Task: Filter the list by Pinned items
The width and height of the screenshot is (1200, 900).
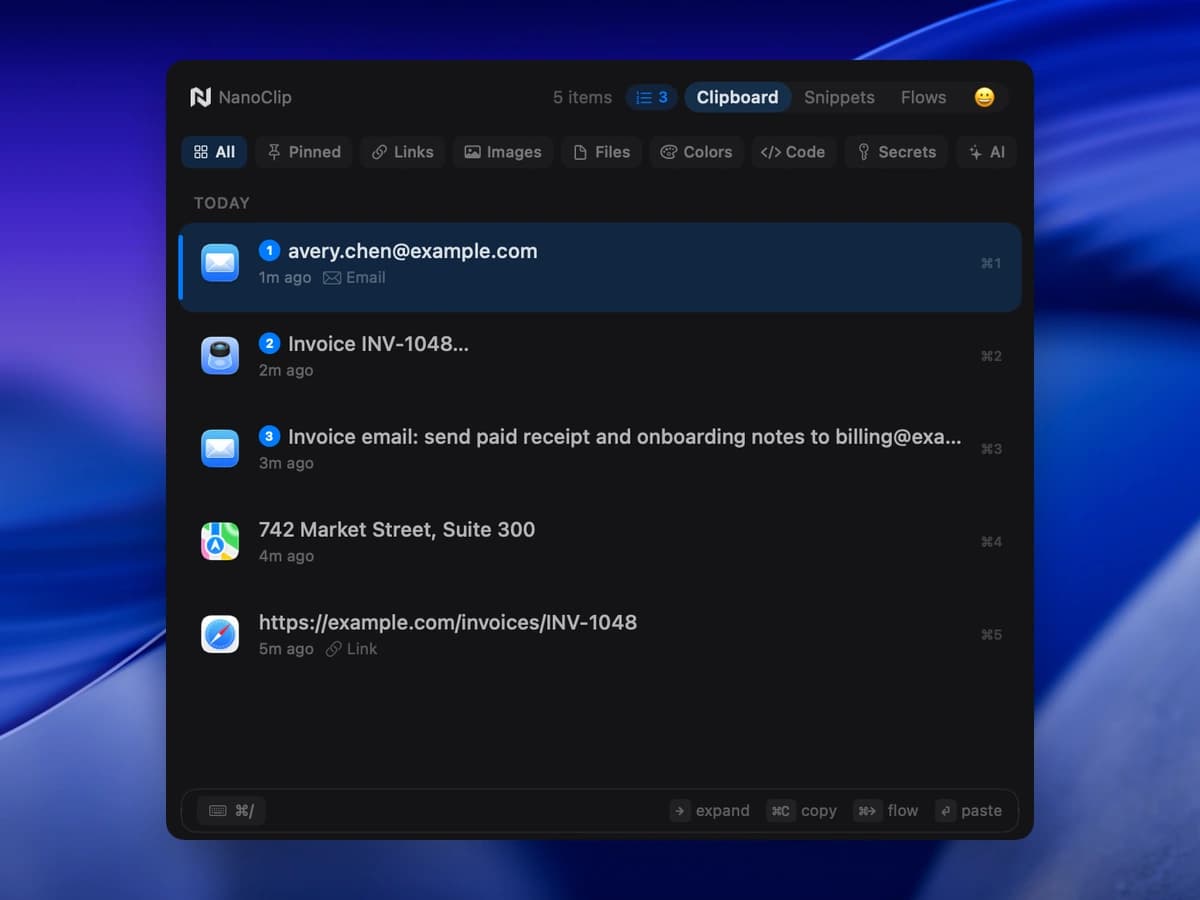Action: 304,152
